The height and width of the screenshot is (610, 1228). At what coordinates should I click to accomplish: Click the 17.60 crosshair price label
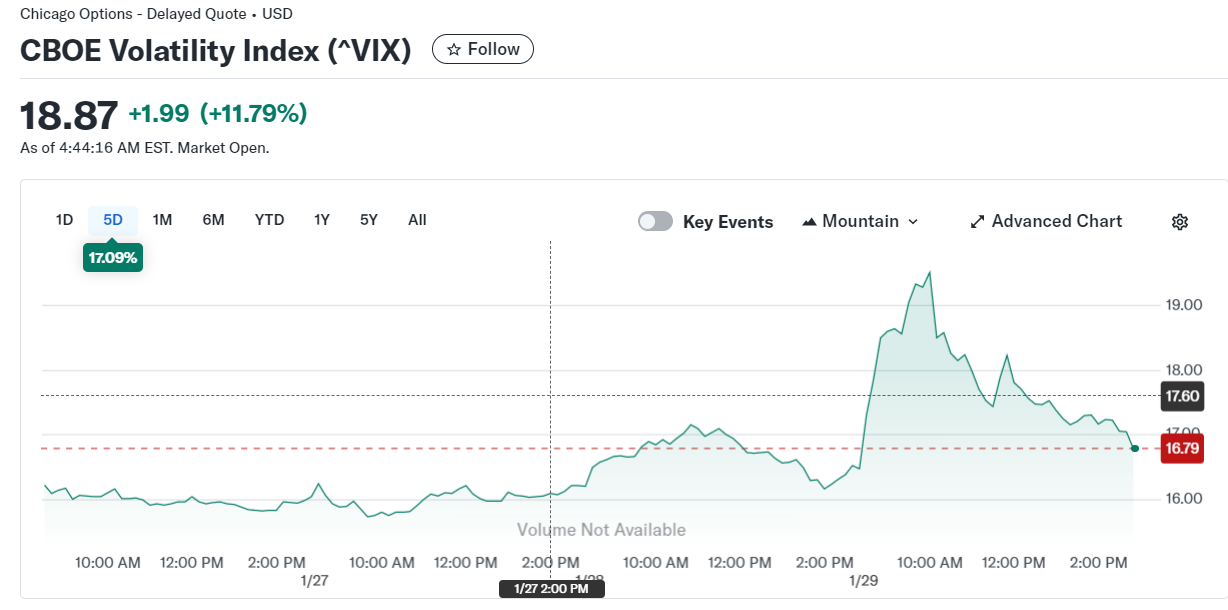click(x=1182, y=396)
